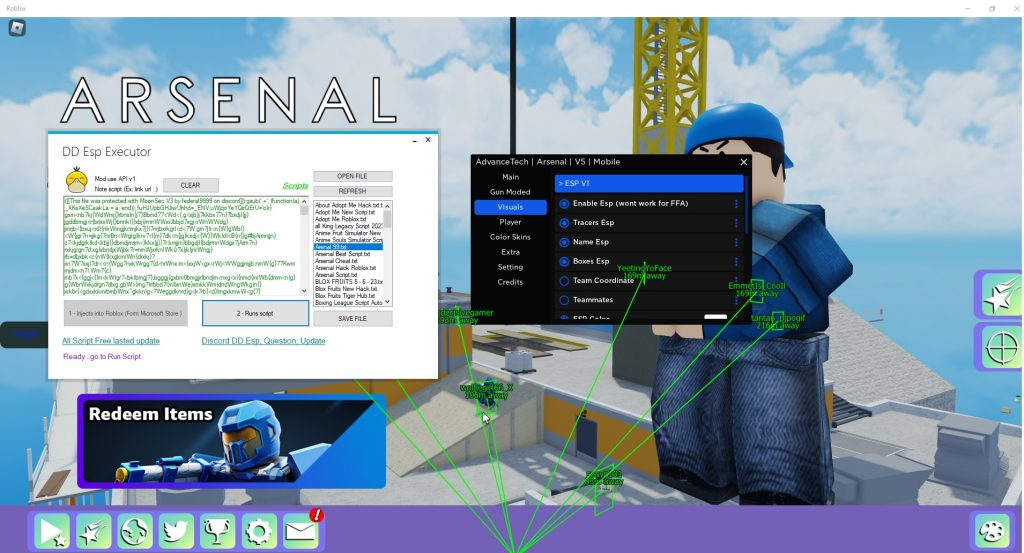Enable Teammates option
This screenshot has width=1024, height=553.
click(x=564, y=300)
